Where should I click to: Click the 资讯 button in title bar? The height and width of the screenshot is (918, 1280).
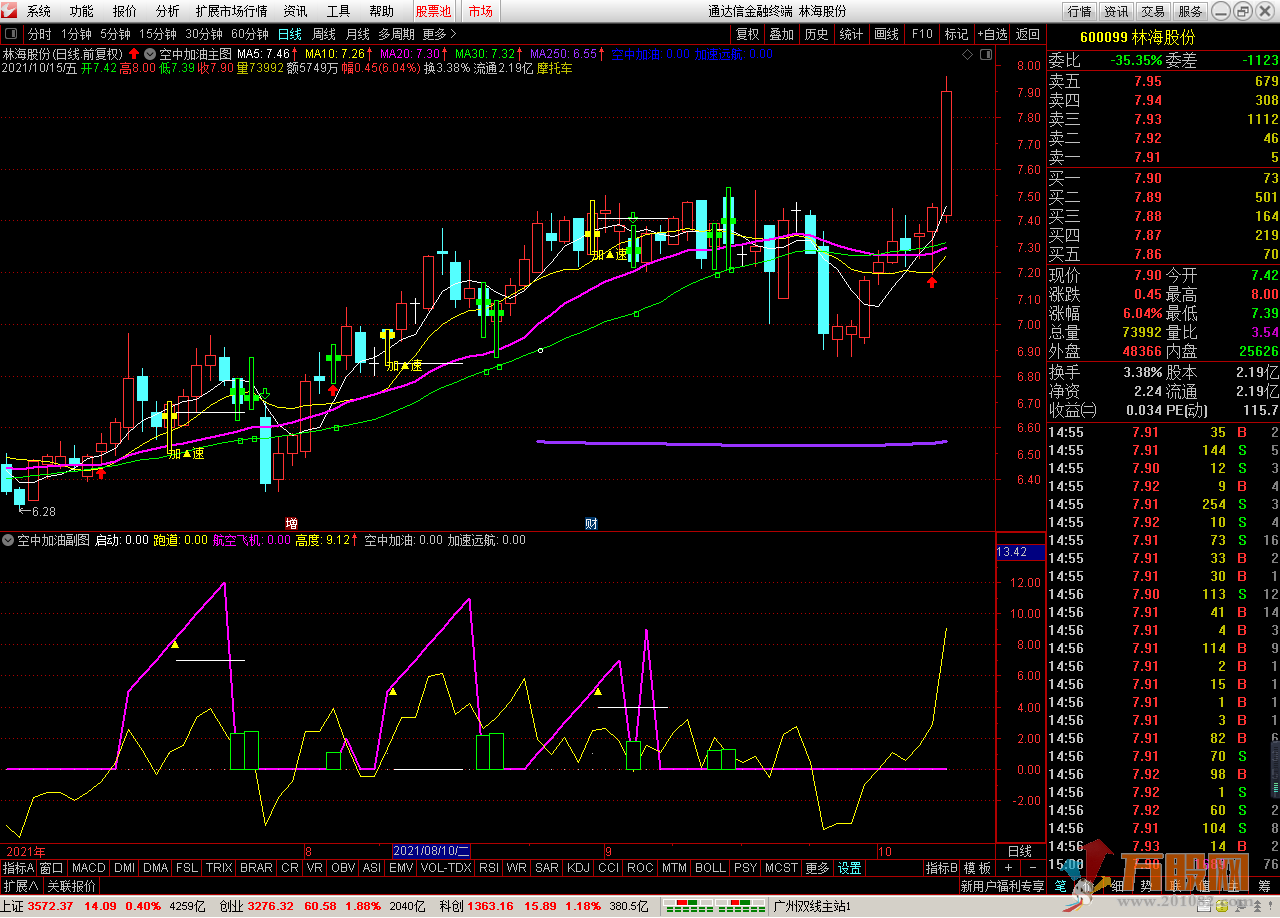pos(1116,11)
